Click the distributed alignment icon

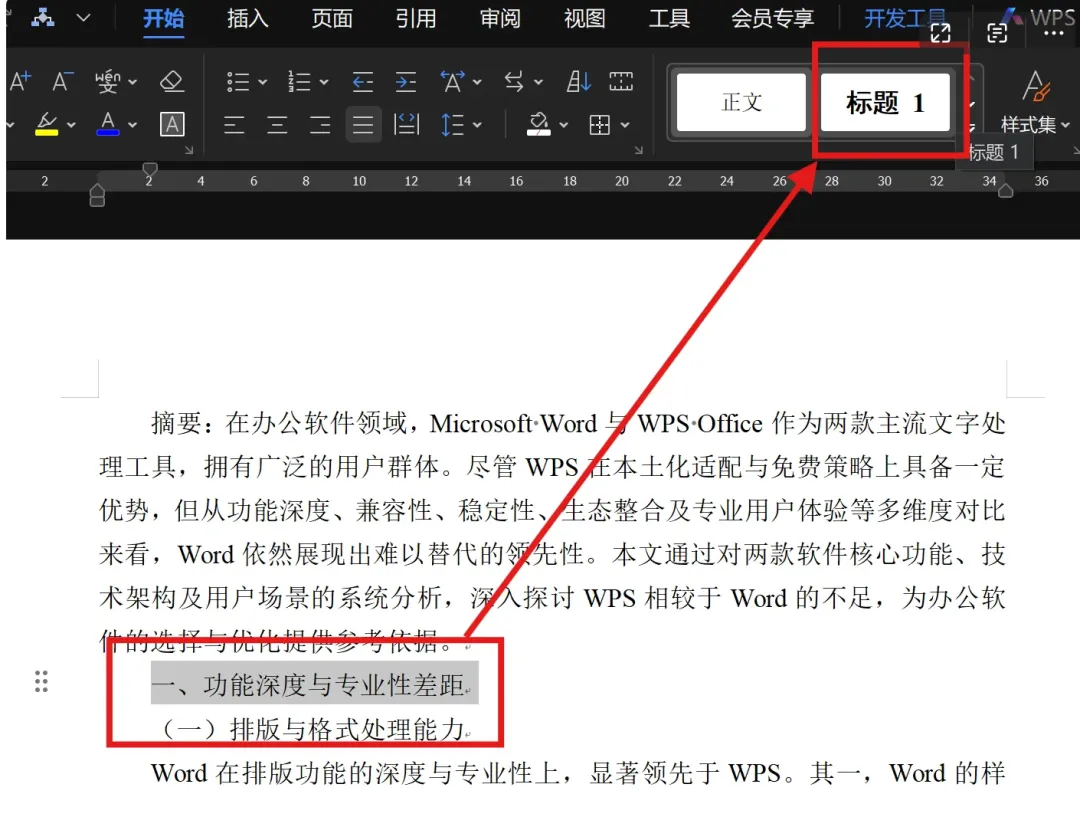(x=406, y=124)
